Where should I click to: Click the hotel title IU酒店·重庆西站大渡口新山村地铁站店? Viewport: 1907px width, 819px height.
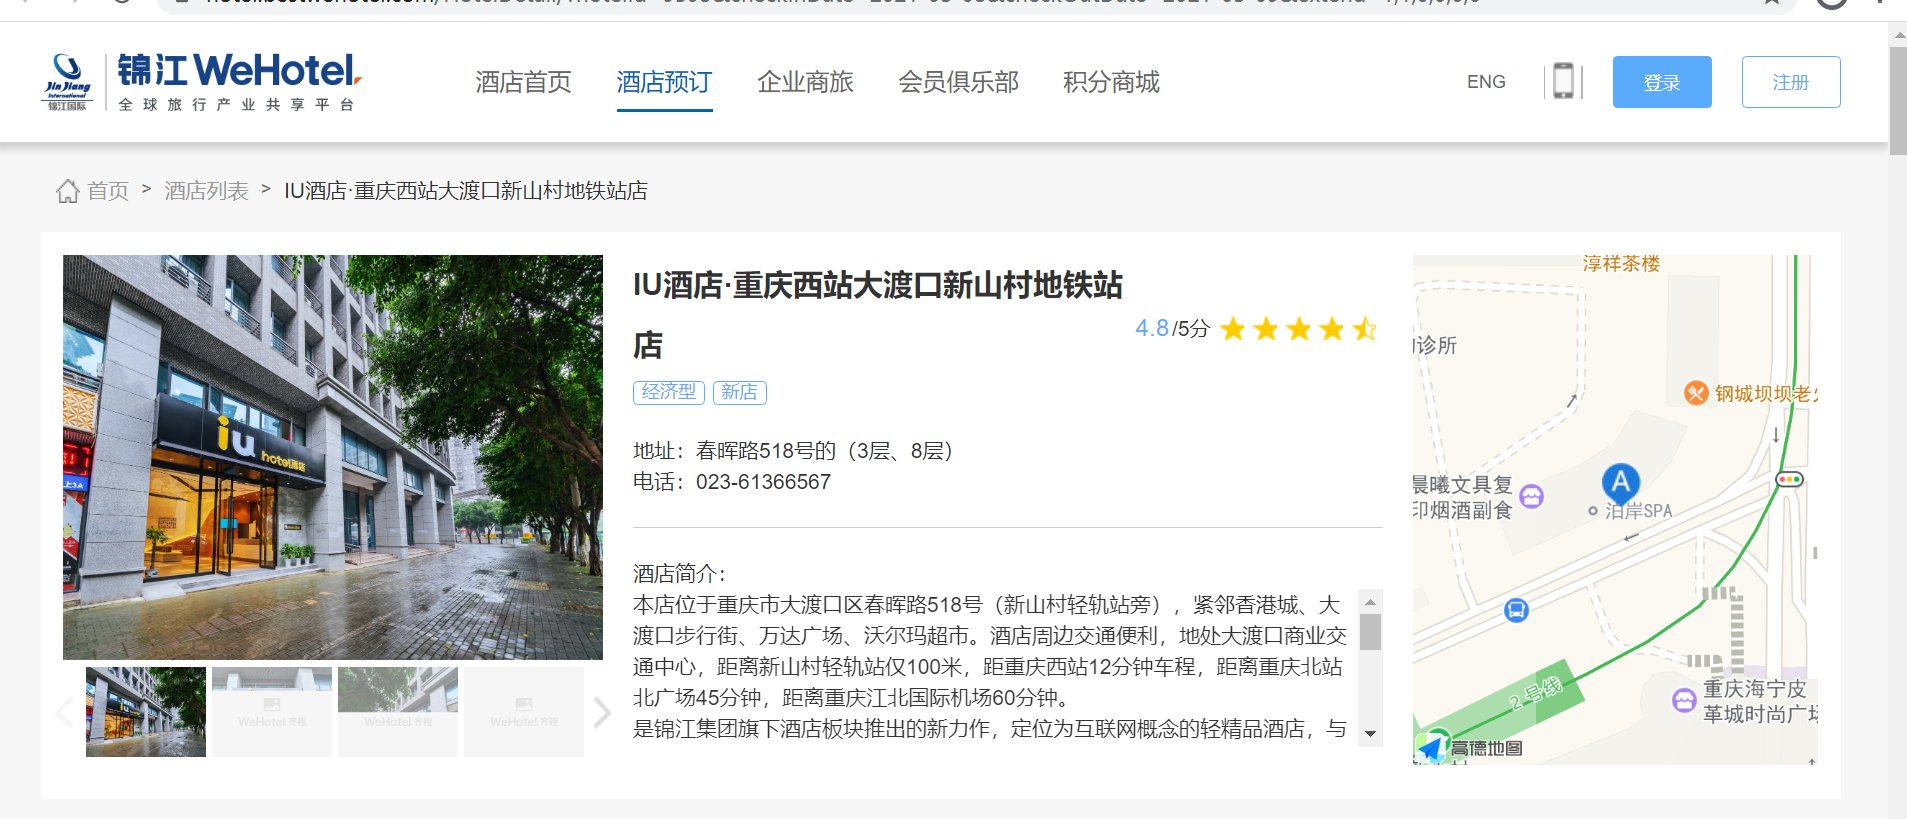878,315
